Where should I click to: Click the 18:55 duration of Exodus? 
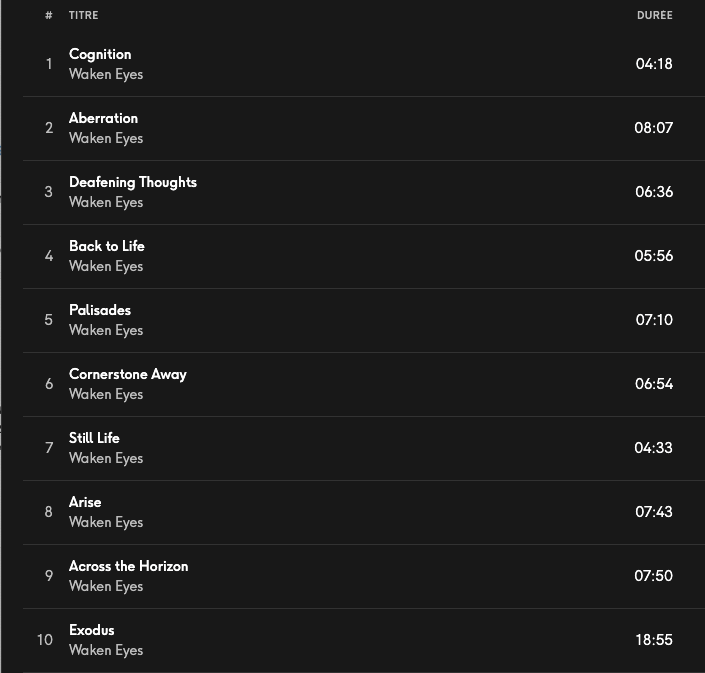(x=654, y=640)
